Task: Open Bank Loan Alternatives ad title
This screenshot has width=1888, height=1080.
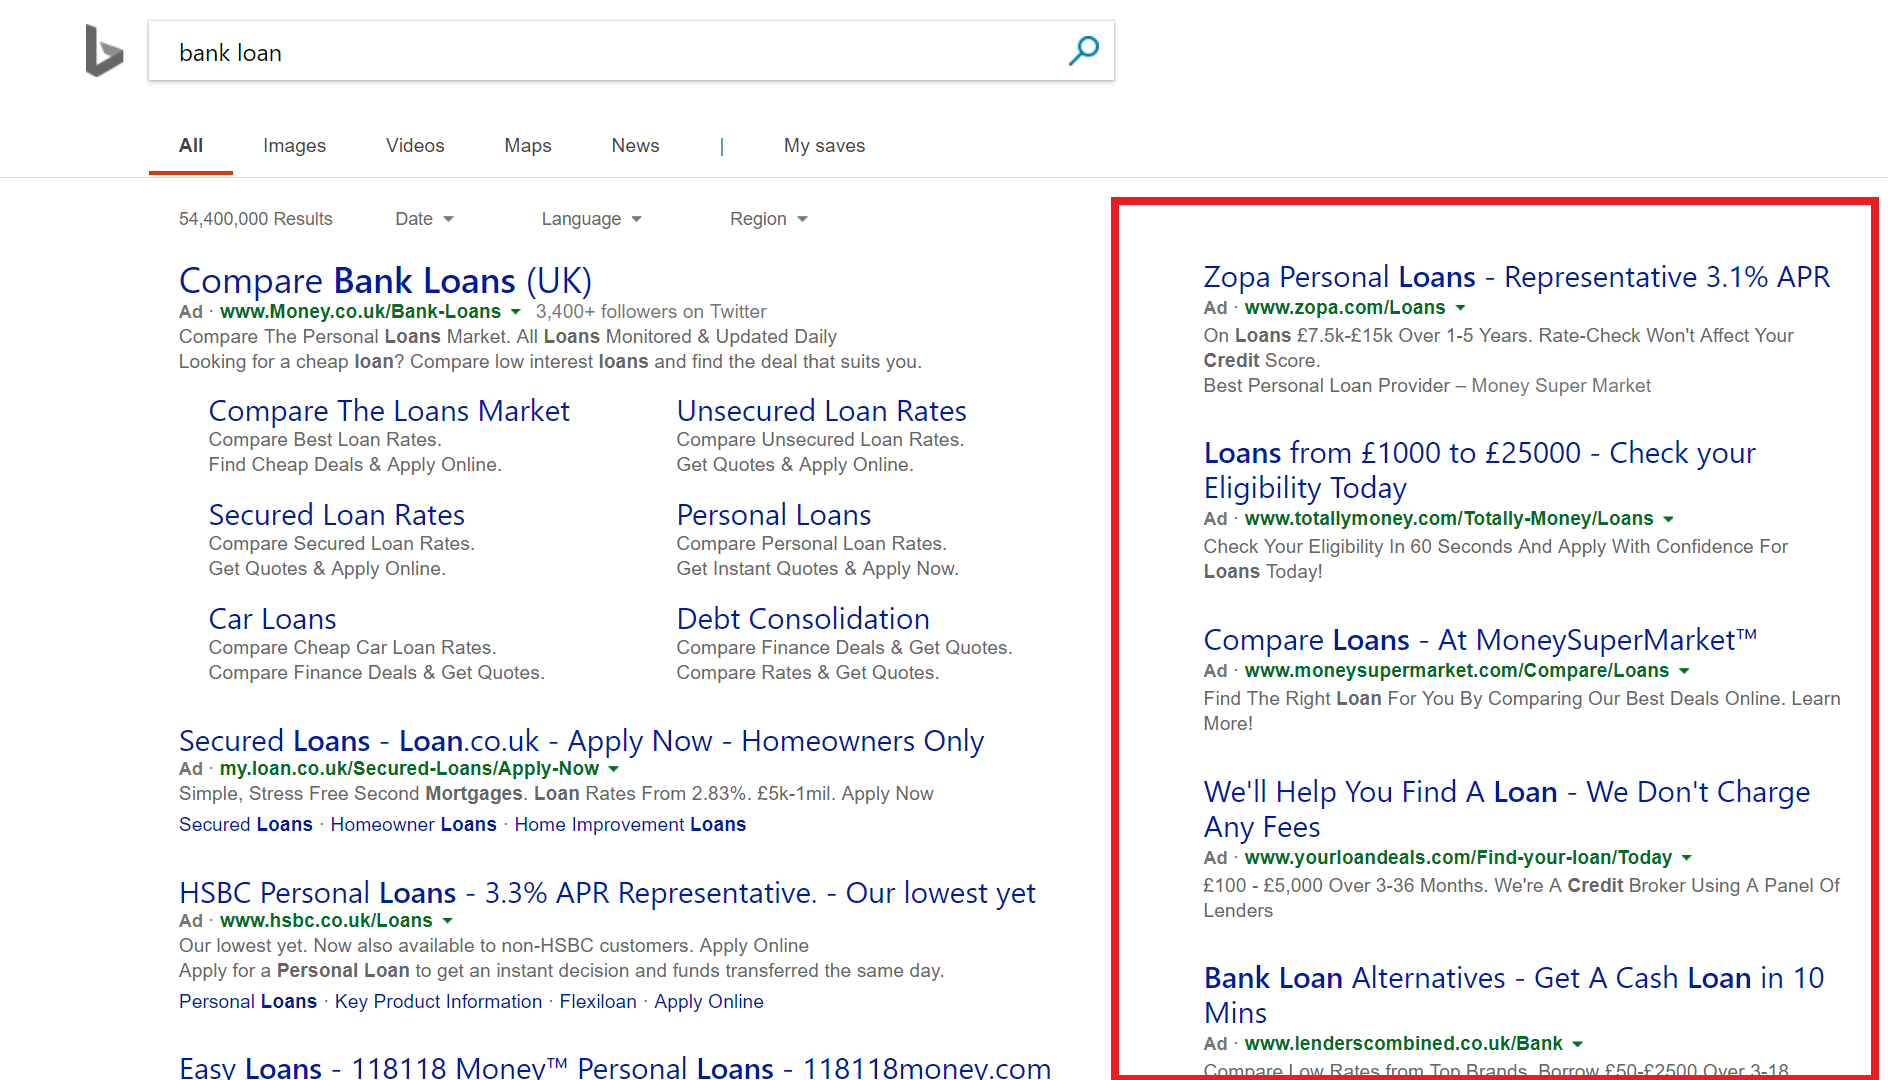Action: point(1514,995)
